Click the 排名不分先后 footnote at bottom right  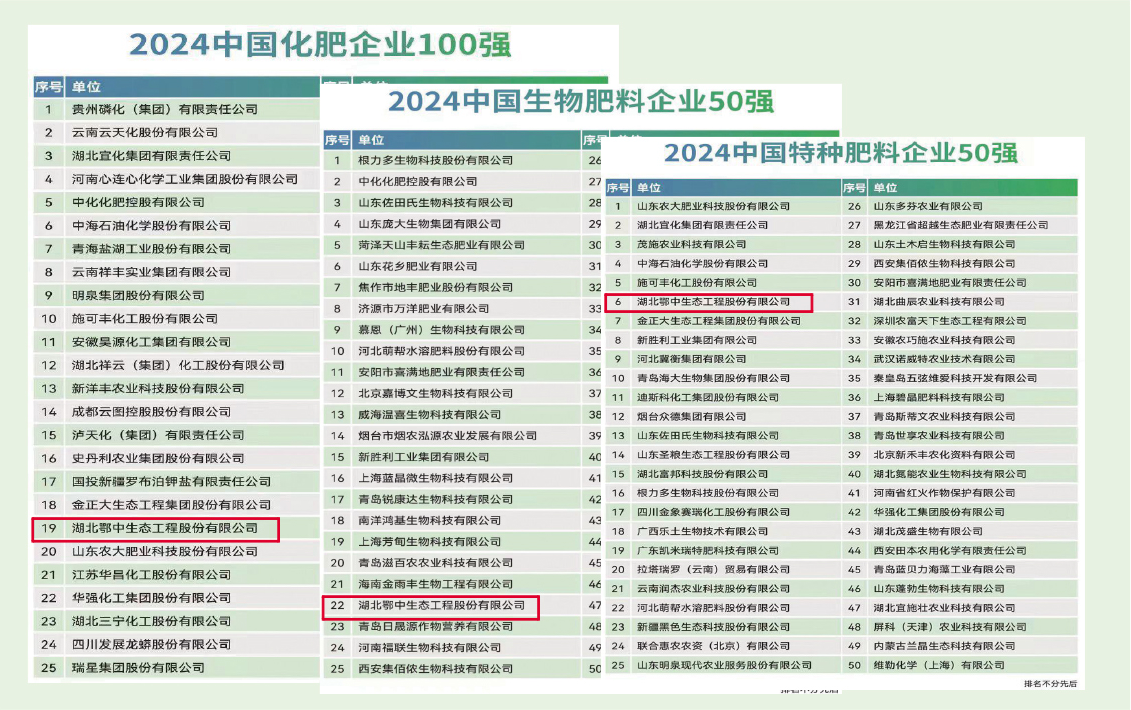coord(1050,683)
